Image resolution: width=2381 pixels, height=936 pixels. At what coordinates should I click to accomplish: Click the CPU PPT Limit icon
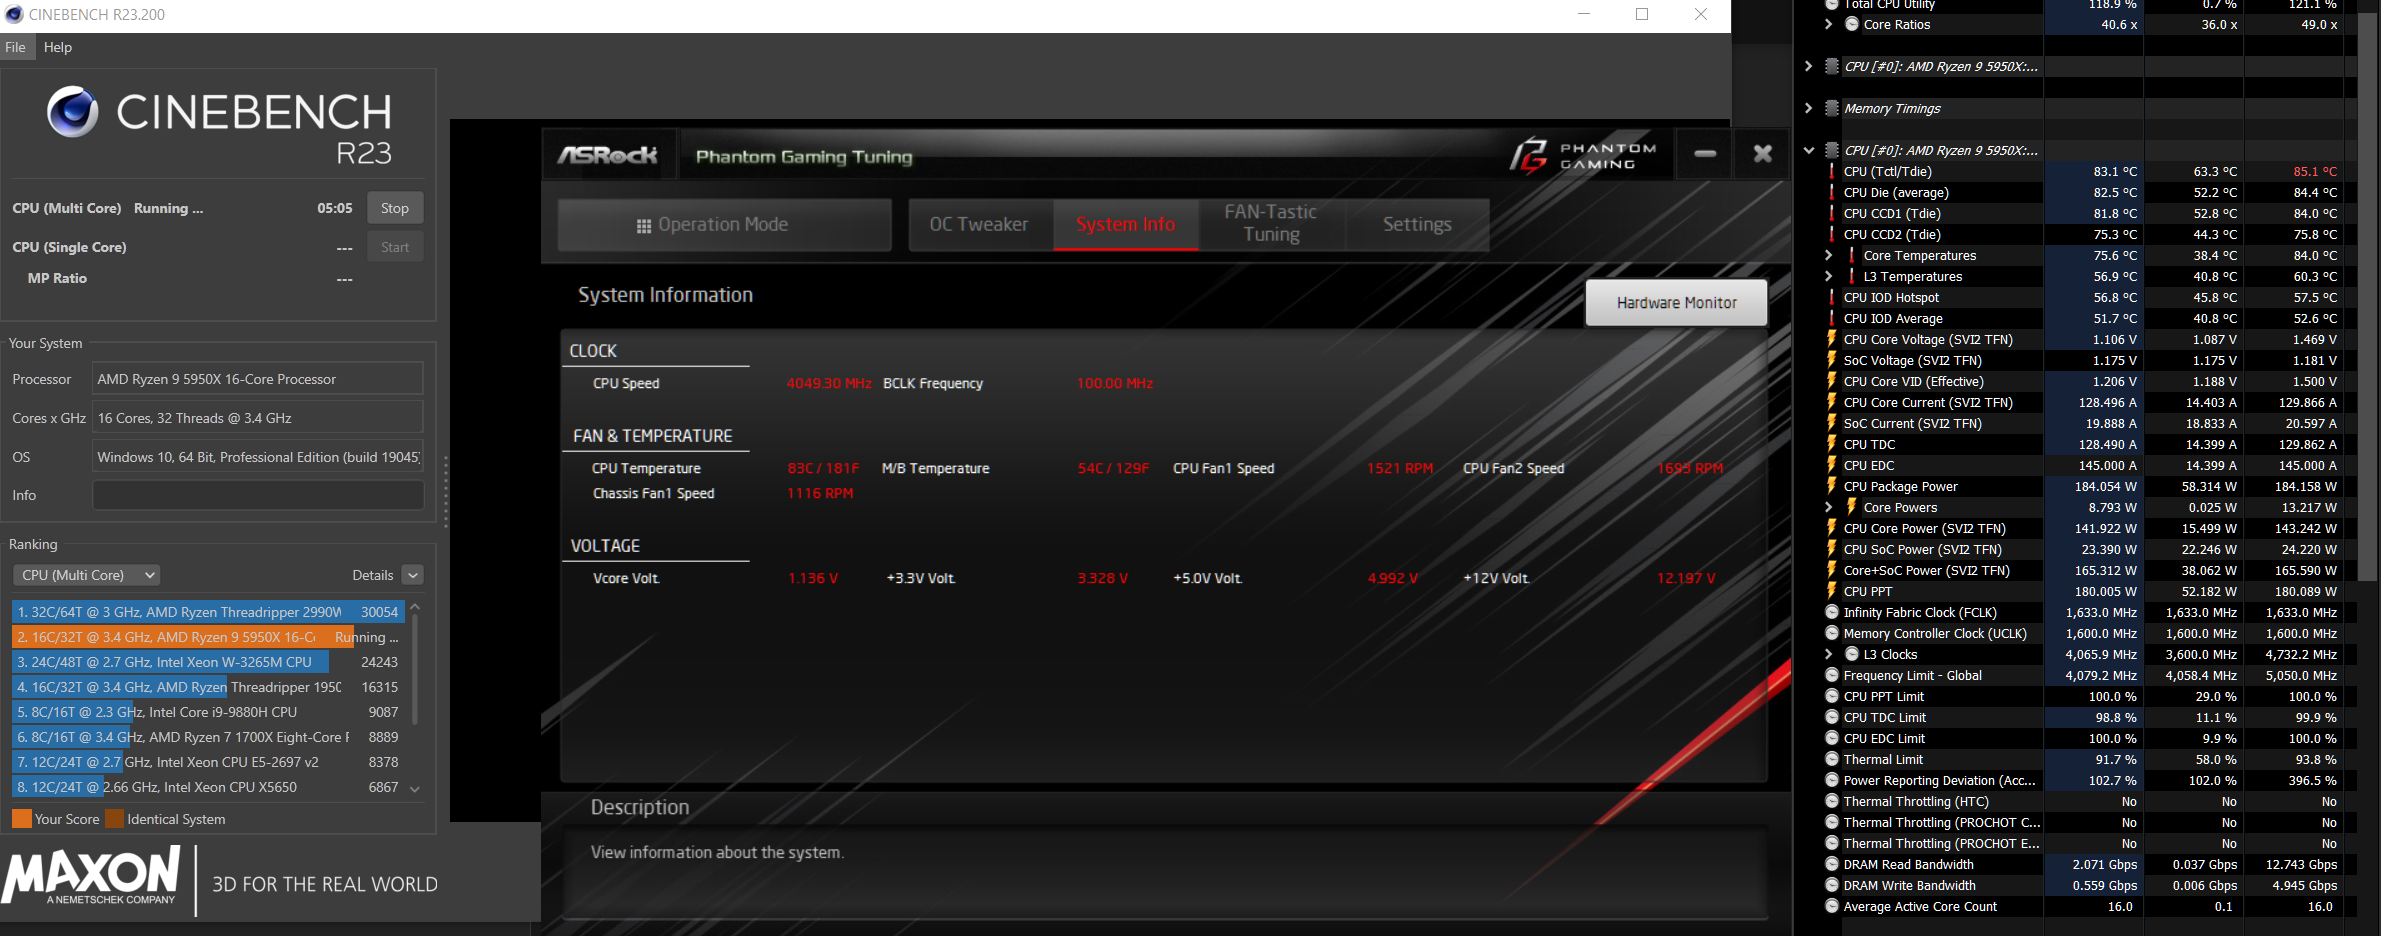(x=1832, y=696)
